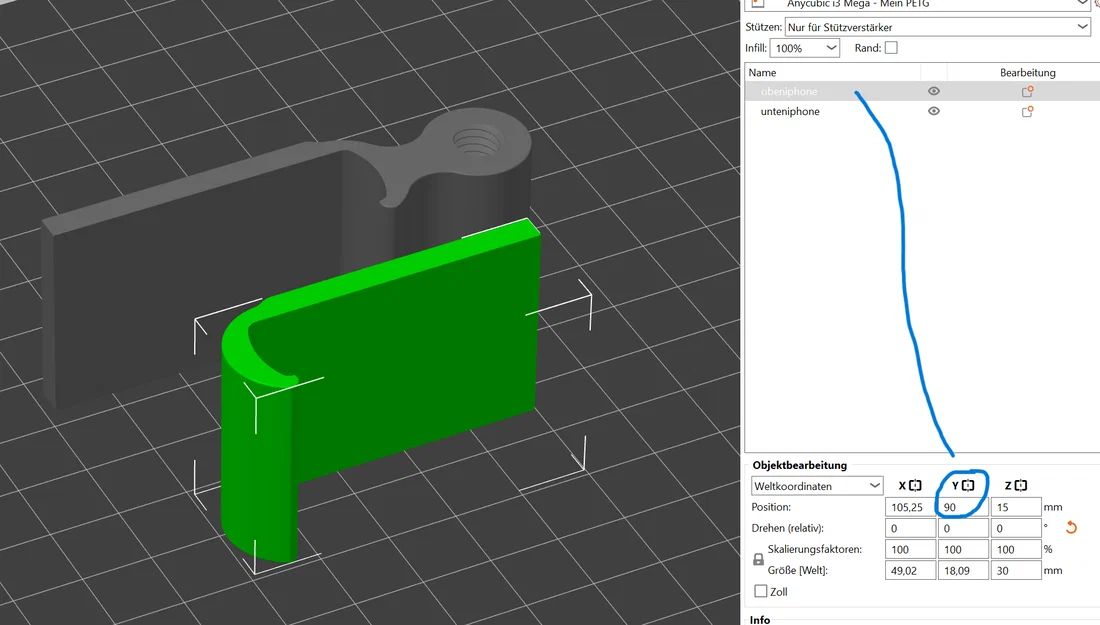
Task: Click Größe X field showing 49,02
Action: (x=910, y=570)
